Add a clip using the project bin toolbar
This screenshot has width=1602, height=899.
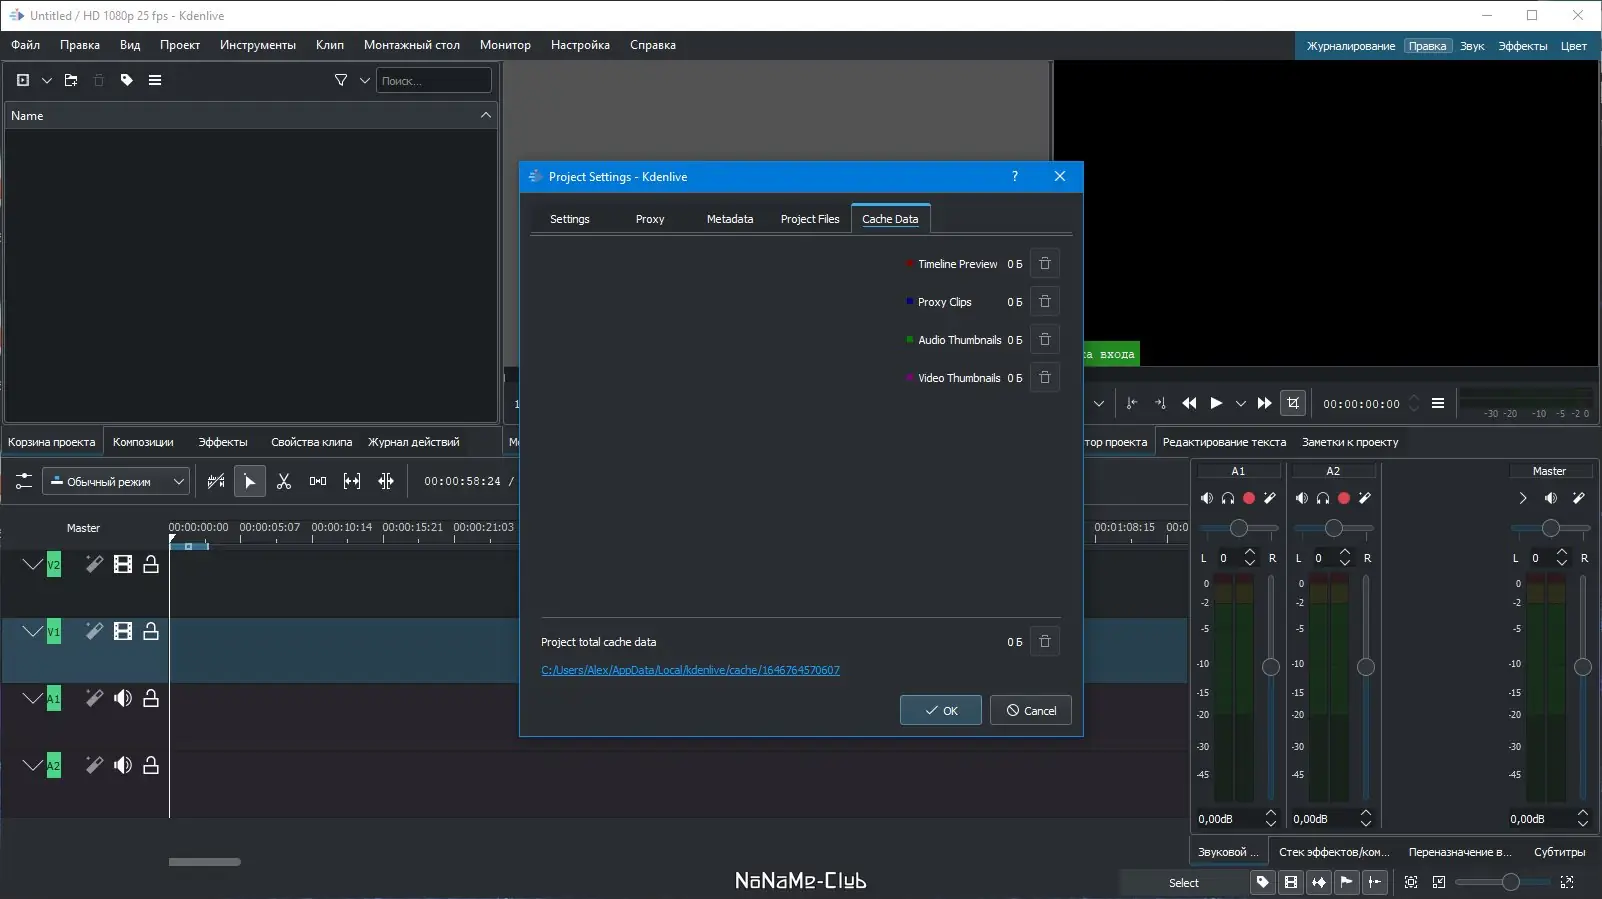(23, 80)
